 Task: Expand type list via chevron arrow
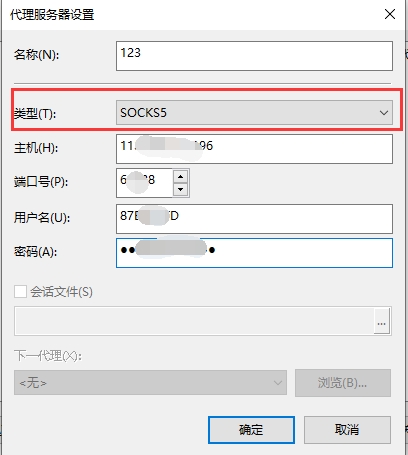(x=384, y=113)
